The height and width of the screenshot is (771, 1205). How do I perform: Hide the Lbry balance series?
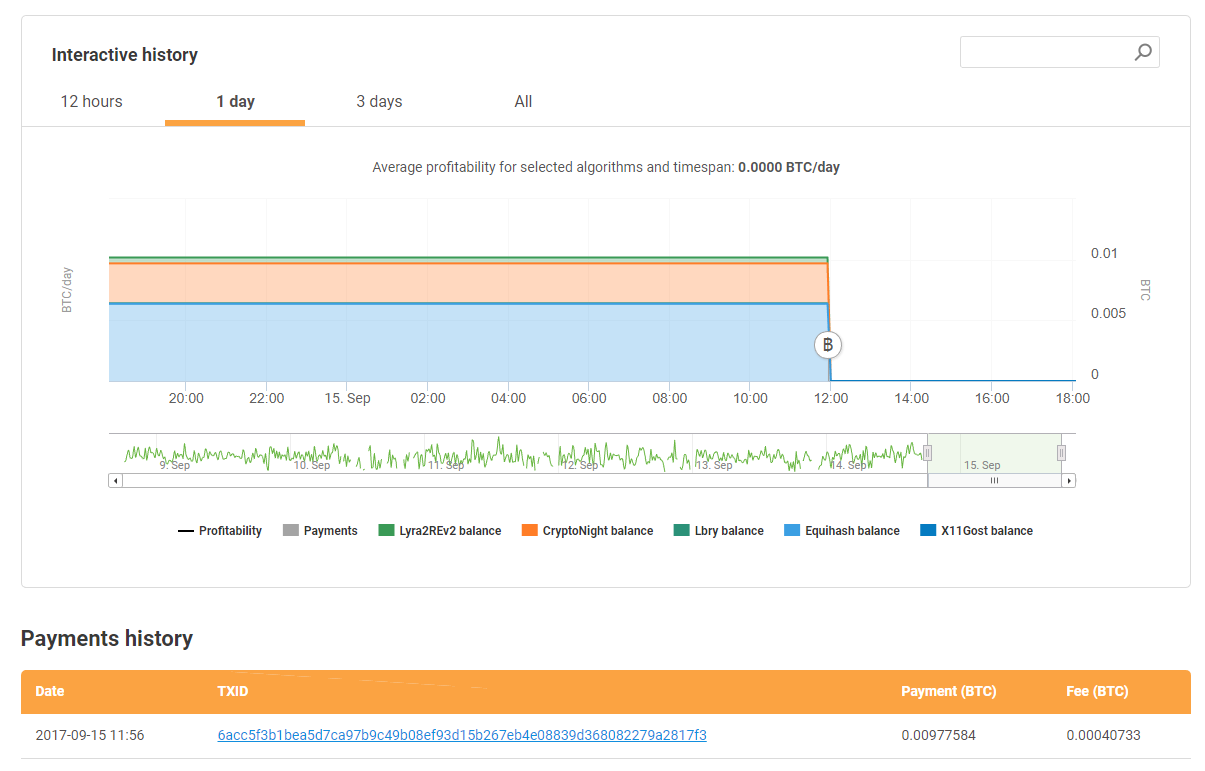718,531
